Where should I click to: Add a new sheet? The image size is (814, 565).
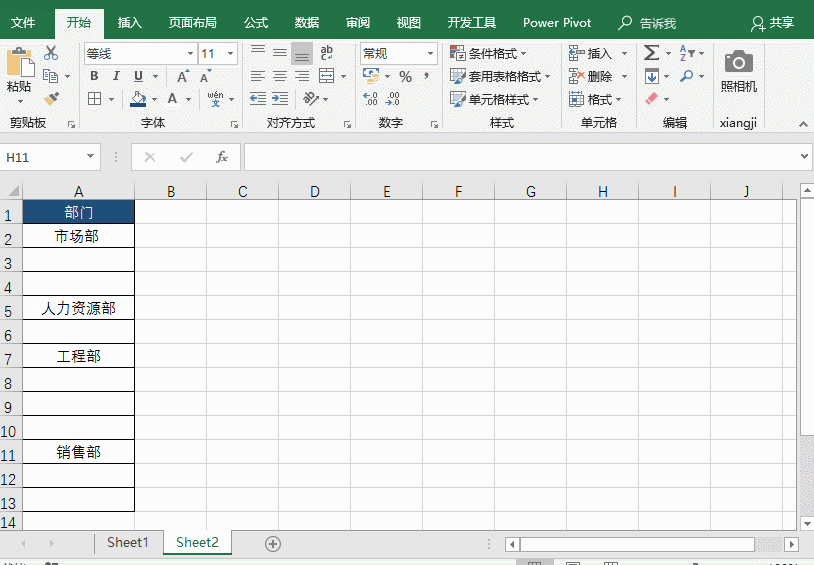click(273, 544)
